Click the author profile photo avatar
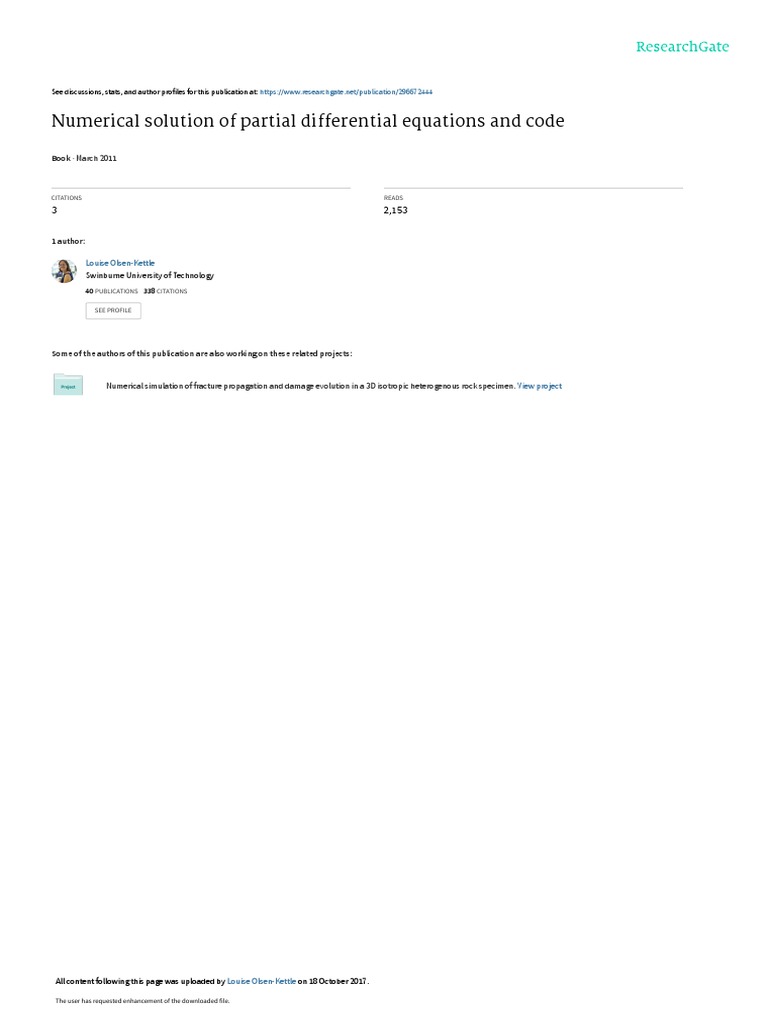768x1024 pixels. pos(64,271)
